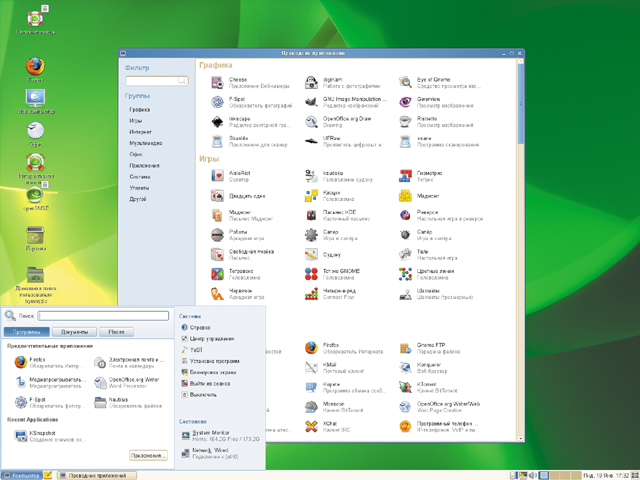Viewport: 640px width, 480px height.
Task: Open System Monitor status entry
Action: pyautogui.click(x=220, y=436)
